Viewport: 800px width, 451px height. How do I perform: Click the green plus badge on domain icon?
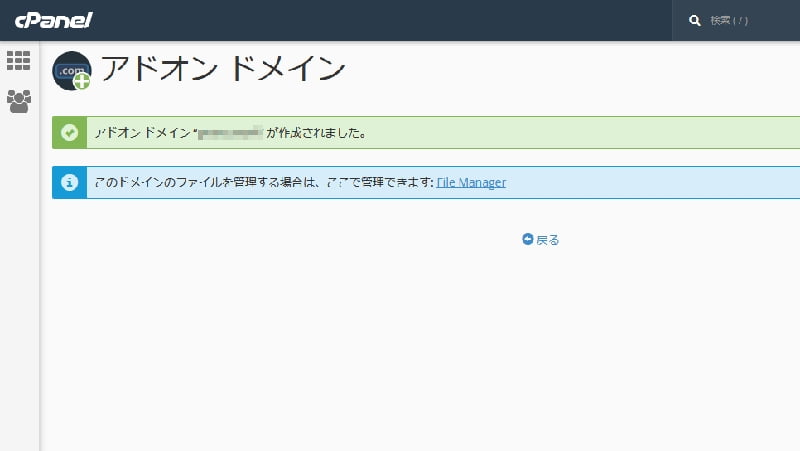coord(82,81)
